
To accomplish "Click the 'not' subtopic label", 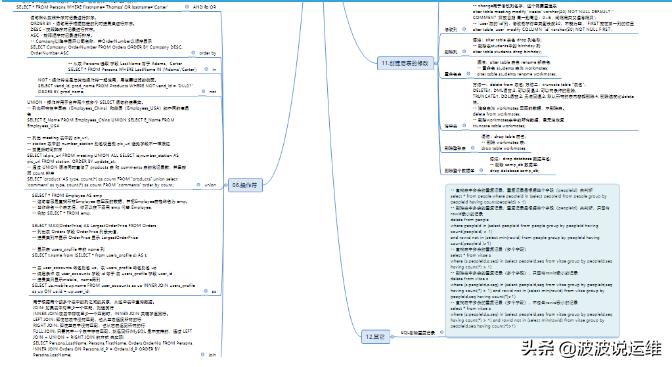I will click(x=212, y=92).
